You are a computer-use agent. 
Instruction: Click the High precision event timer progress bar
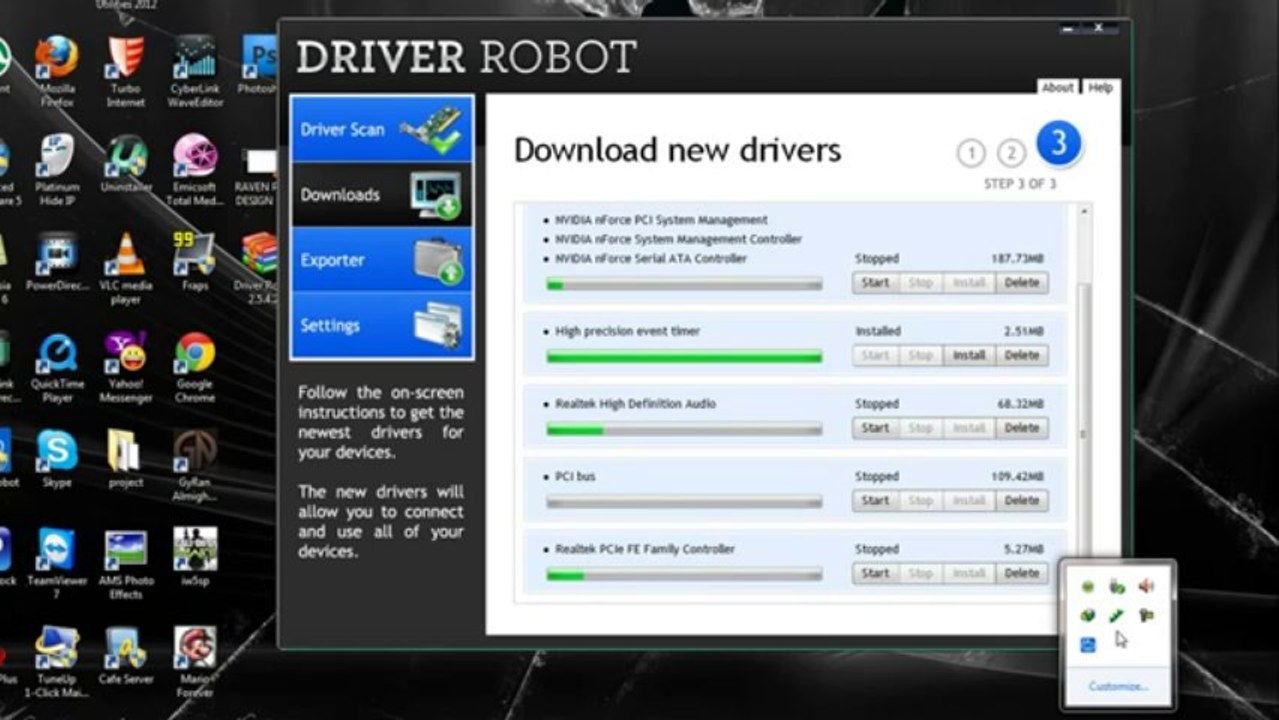[684, 357]
